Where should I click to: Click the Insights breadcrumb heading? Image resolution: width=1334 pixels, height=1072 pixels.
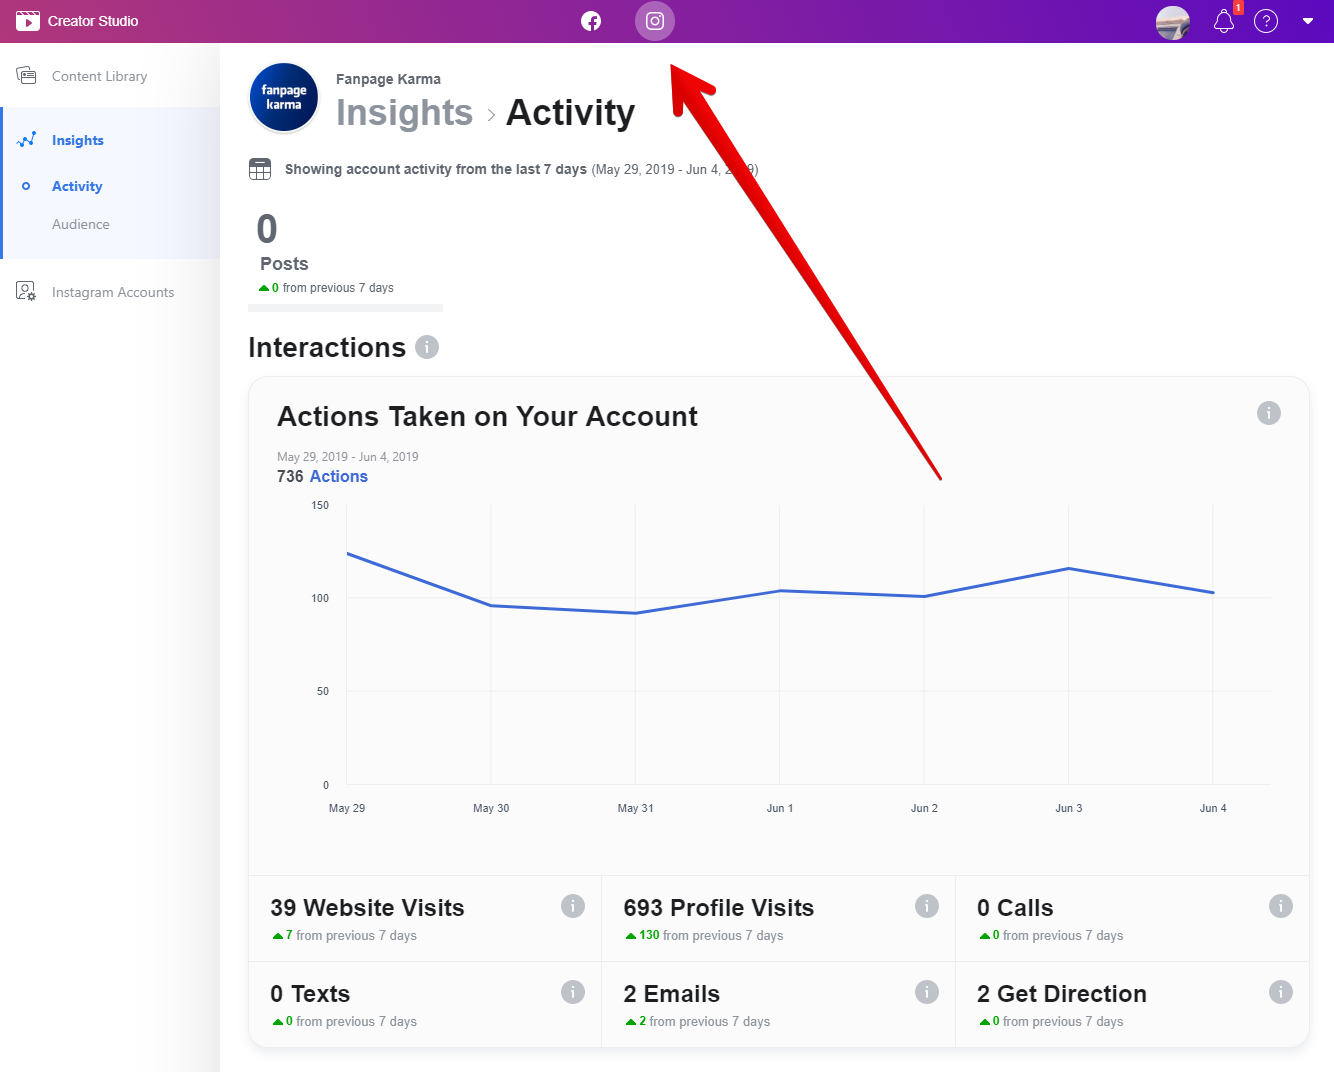coord(404,113)
